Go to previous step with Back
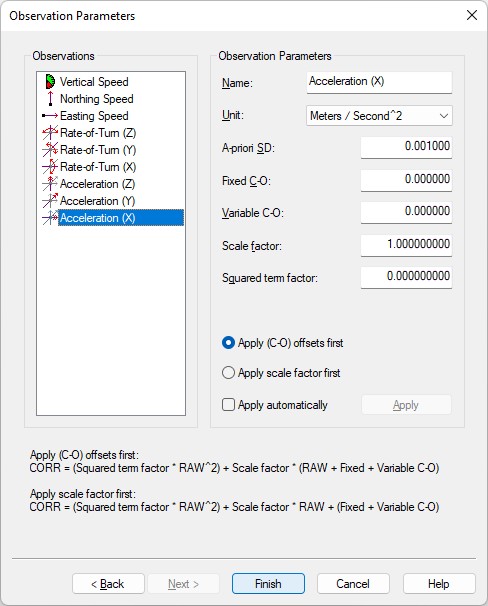 pyautogui.click(x=108, y=584)
